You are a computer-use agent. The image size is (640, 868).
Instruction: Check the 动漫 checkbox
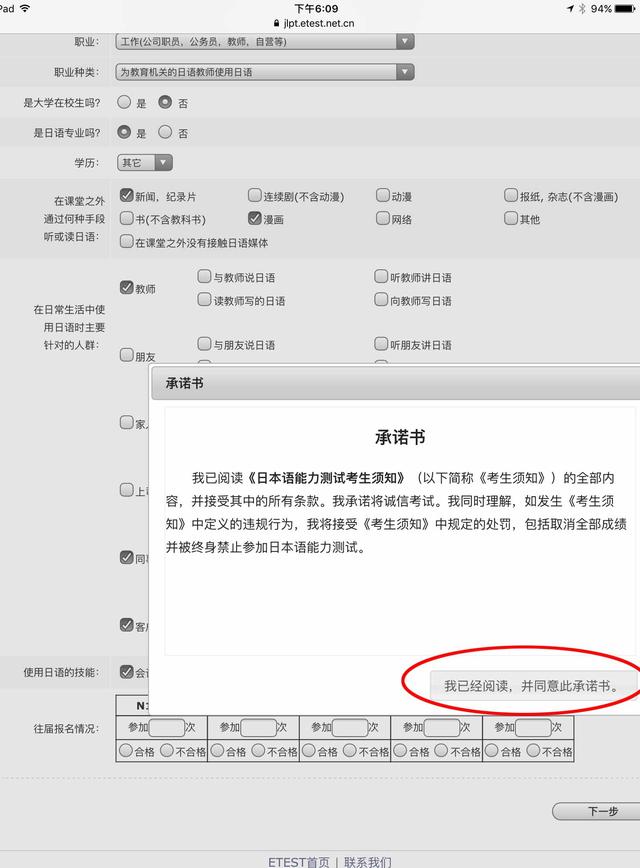point(383,196)
